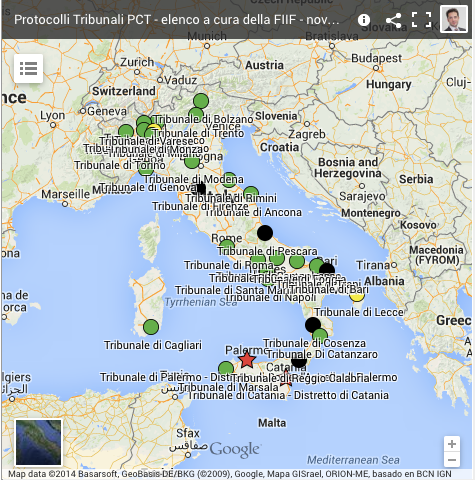Open the map info details icon
The height and width of the screenshot is (480, 475).
364,20
